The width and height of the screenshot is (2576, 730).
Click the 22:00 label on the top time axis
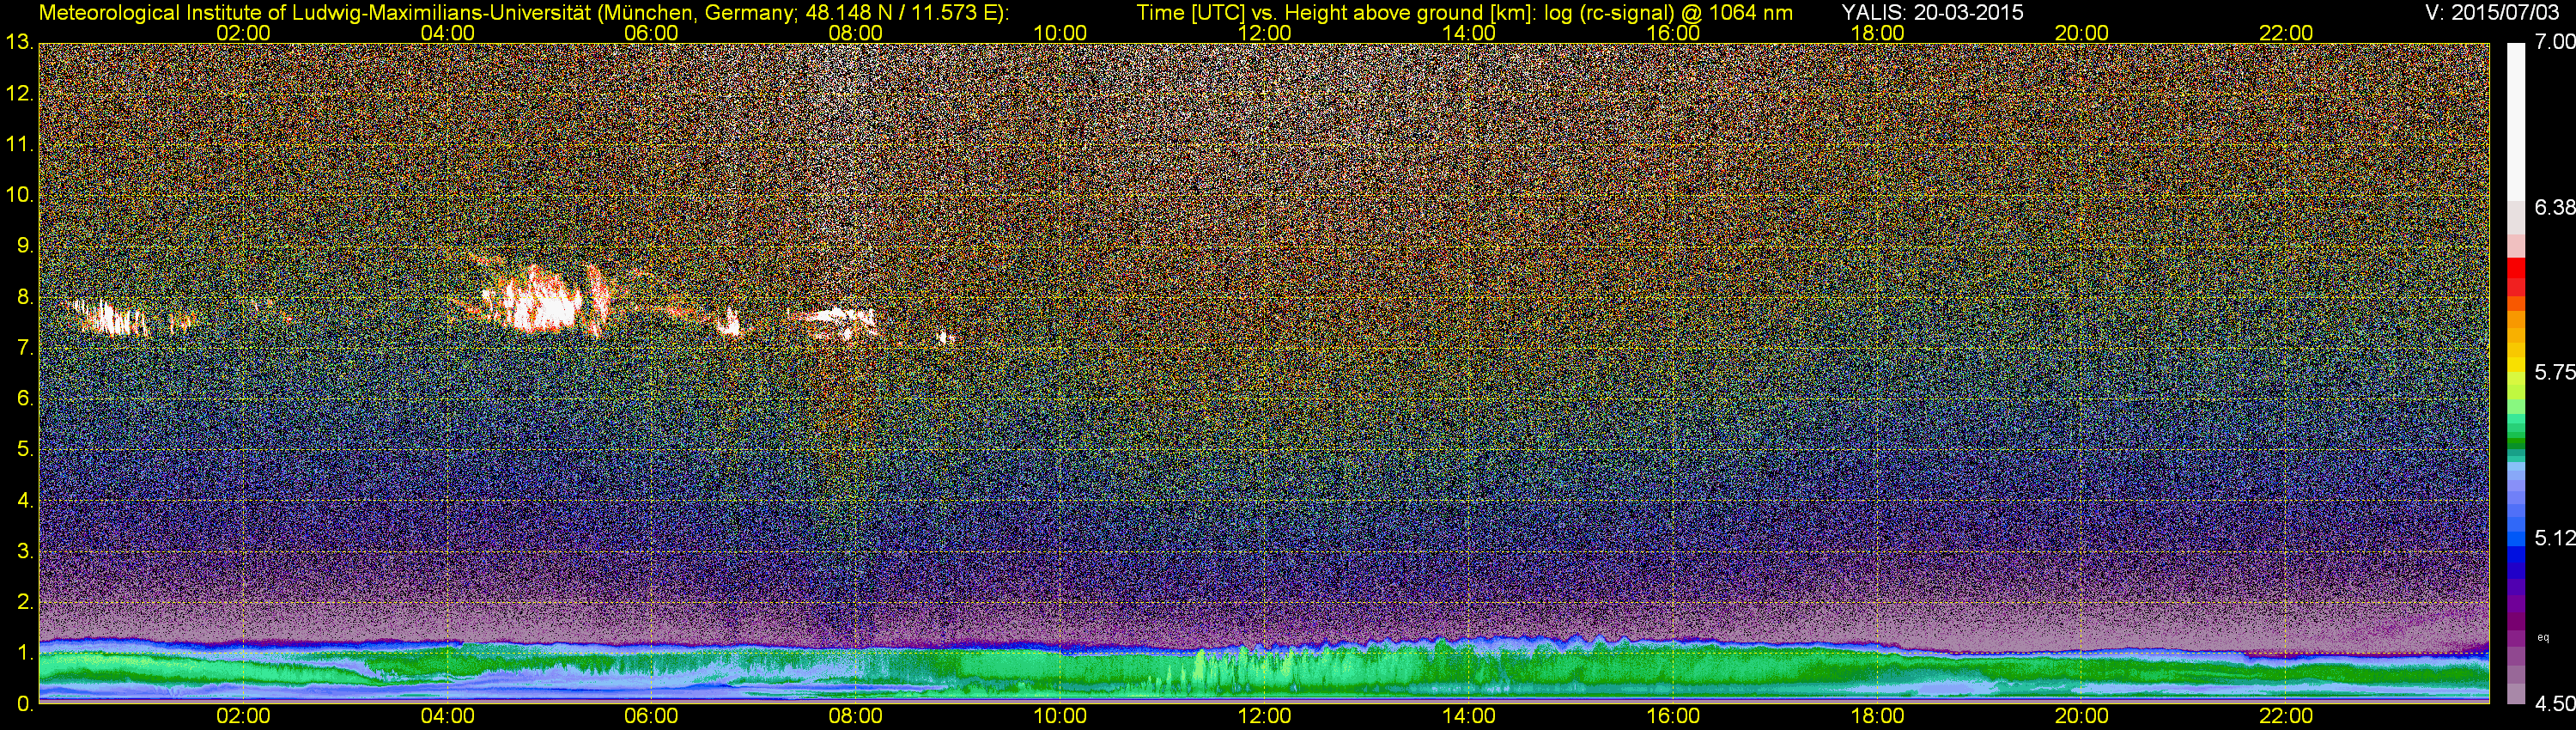2286,33
